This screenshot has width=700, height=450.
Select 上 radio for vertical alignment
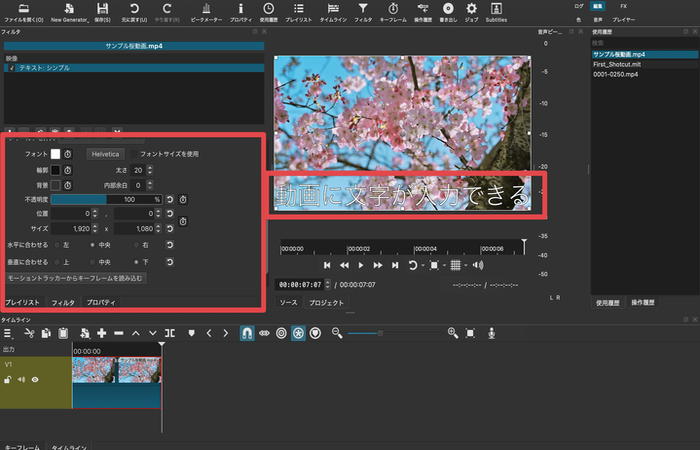point(58,261)
